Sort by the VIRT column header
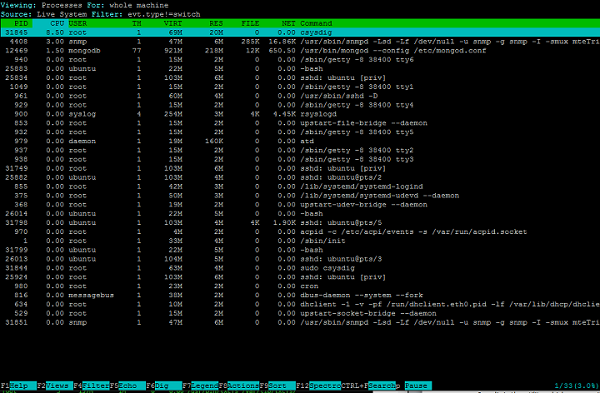 pyautogui.click(x=173, y=23)
